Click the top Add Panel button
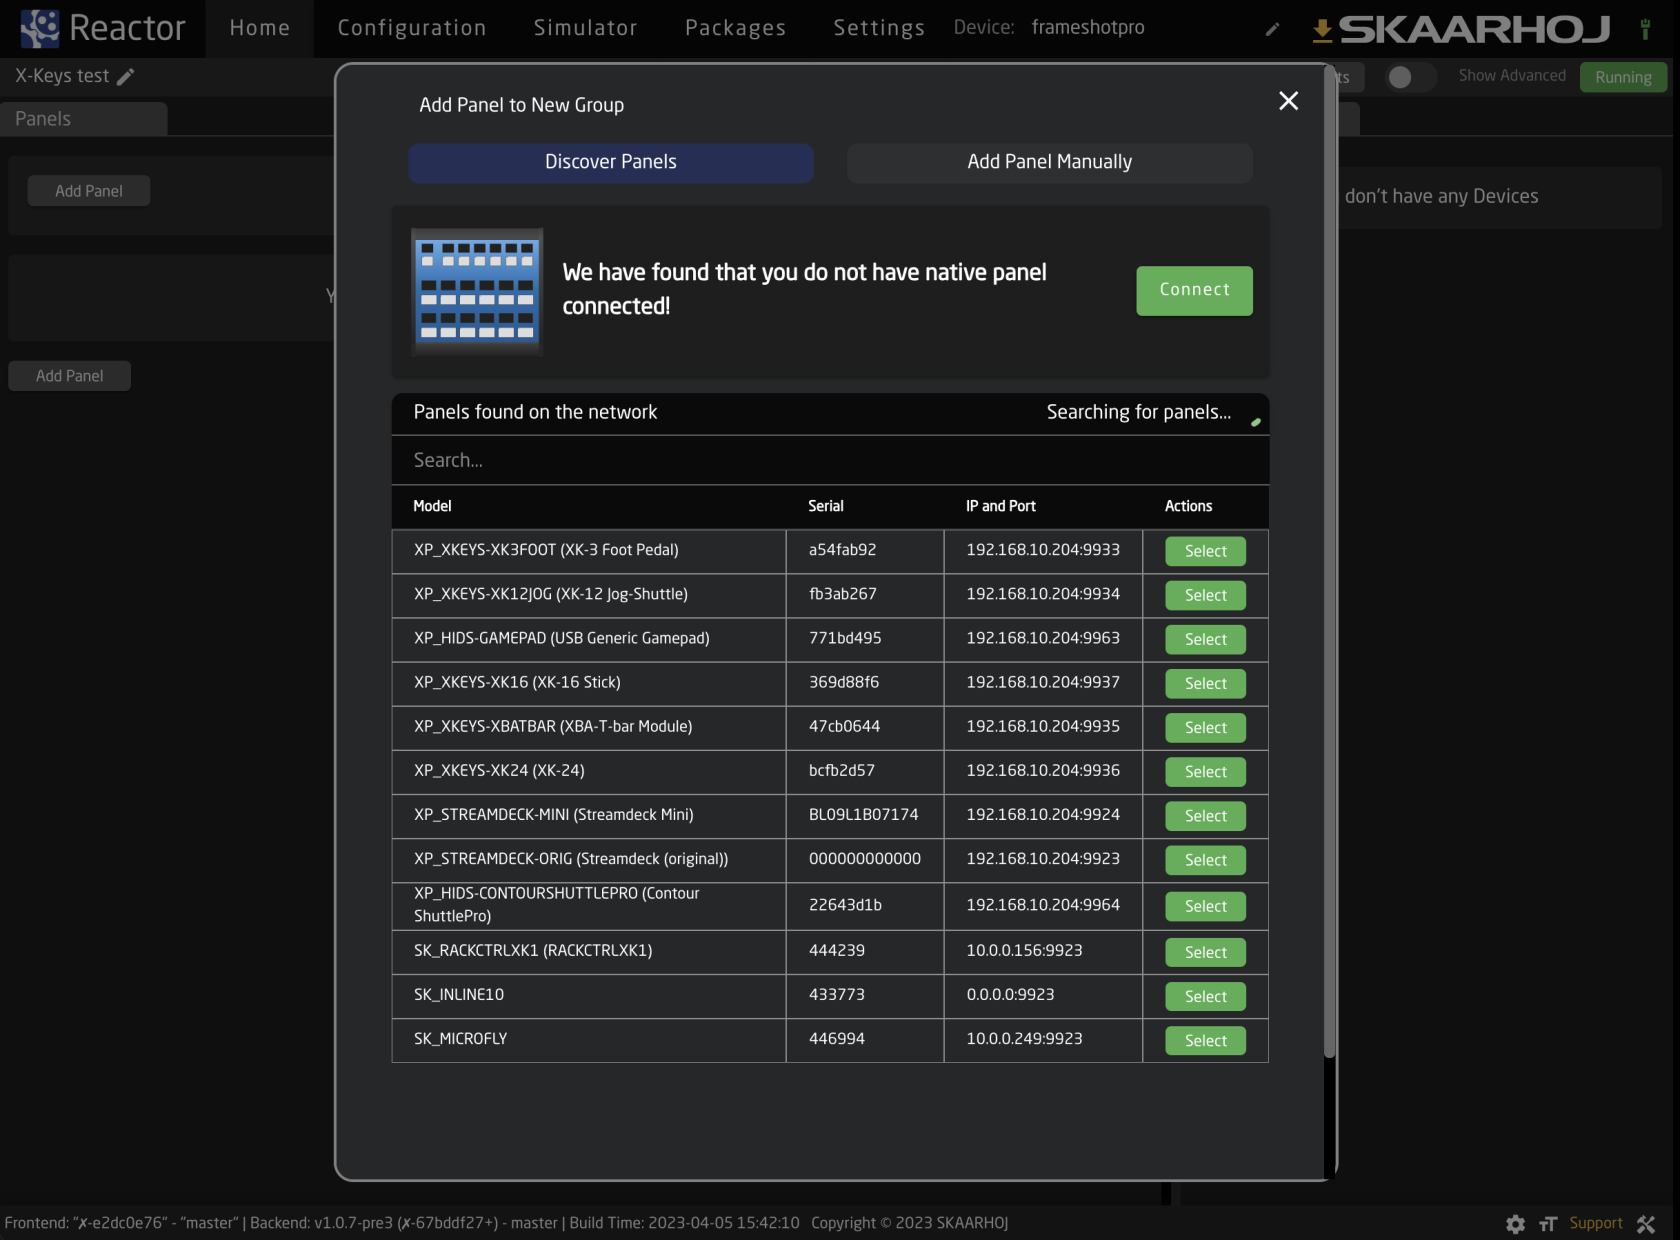Viewport: 1680px width, 1240px height. coord(89,191)
